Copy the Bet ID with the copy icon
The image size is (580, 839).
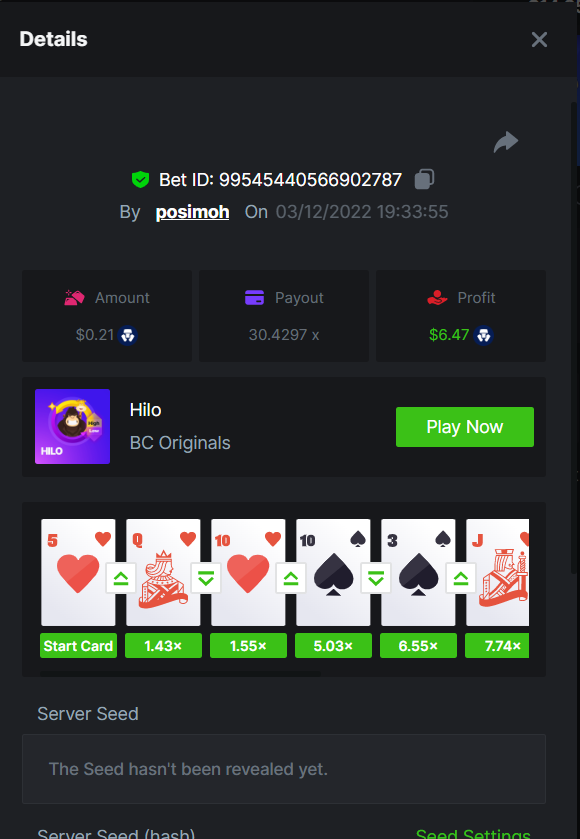pyautogui.click(x=424, y=179)
